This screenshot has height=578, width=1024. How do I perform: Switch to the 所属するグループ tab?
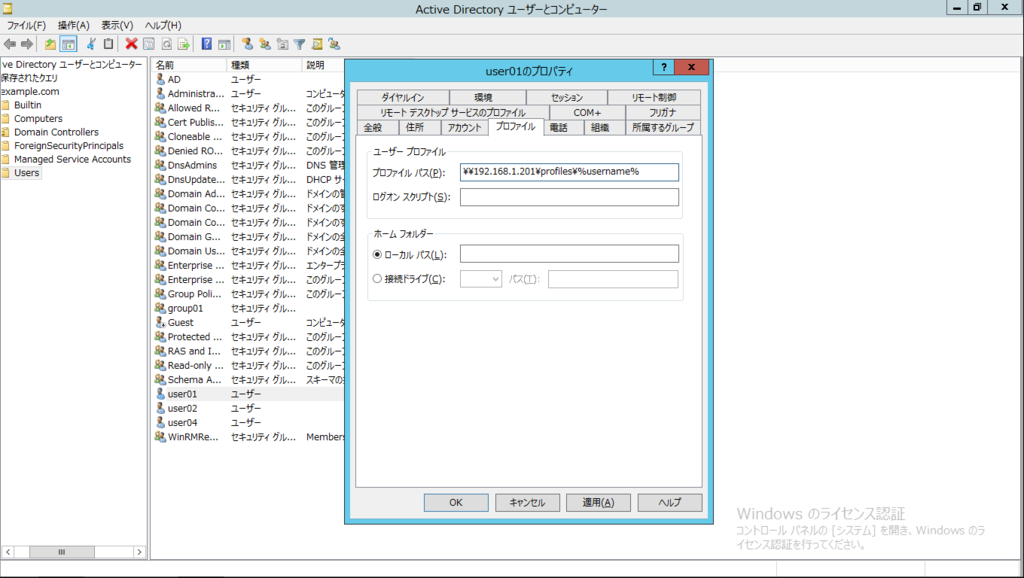(x=663, y=128)
